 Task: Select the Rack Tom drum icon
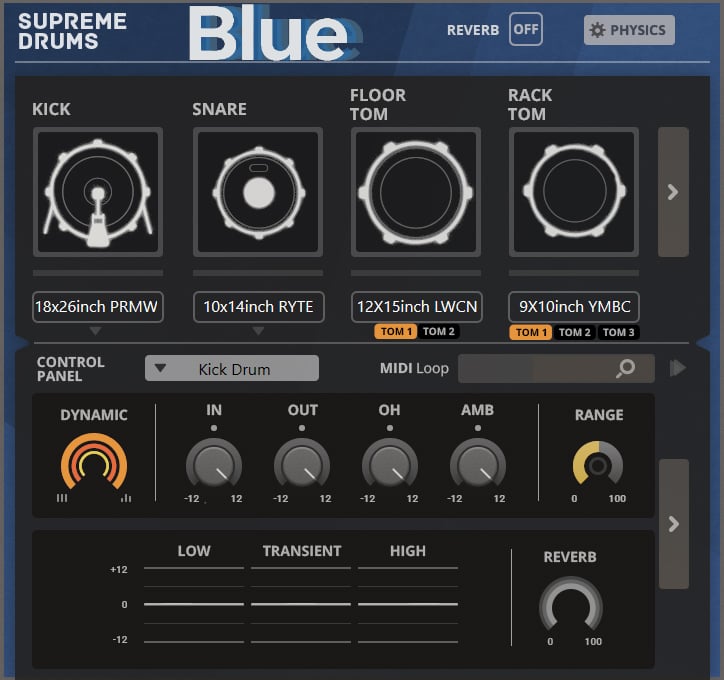pyautogui.click(x=573, y=192)
